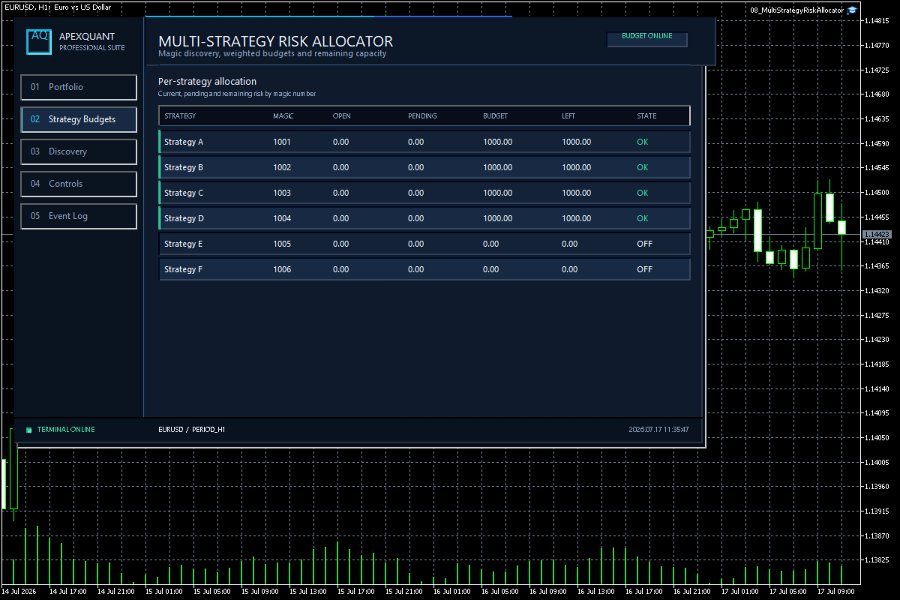Open the Portfolio tab
Screen dimensions: 900x600
tap(79, 87)
